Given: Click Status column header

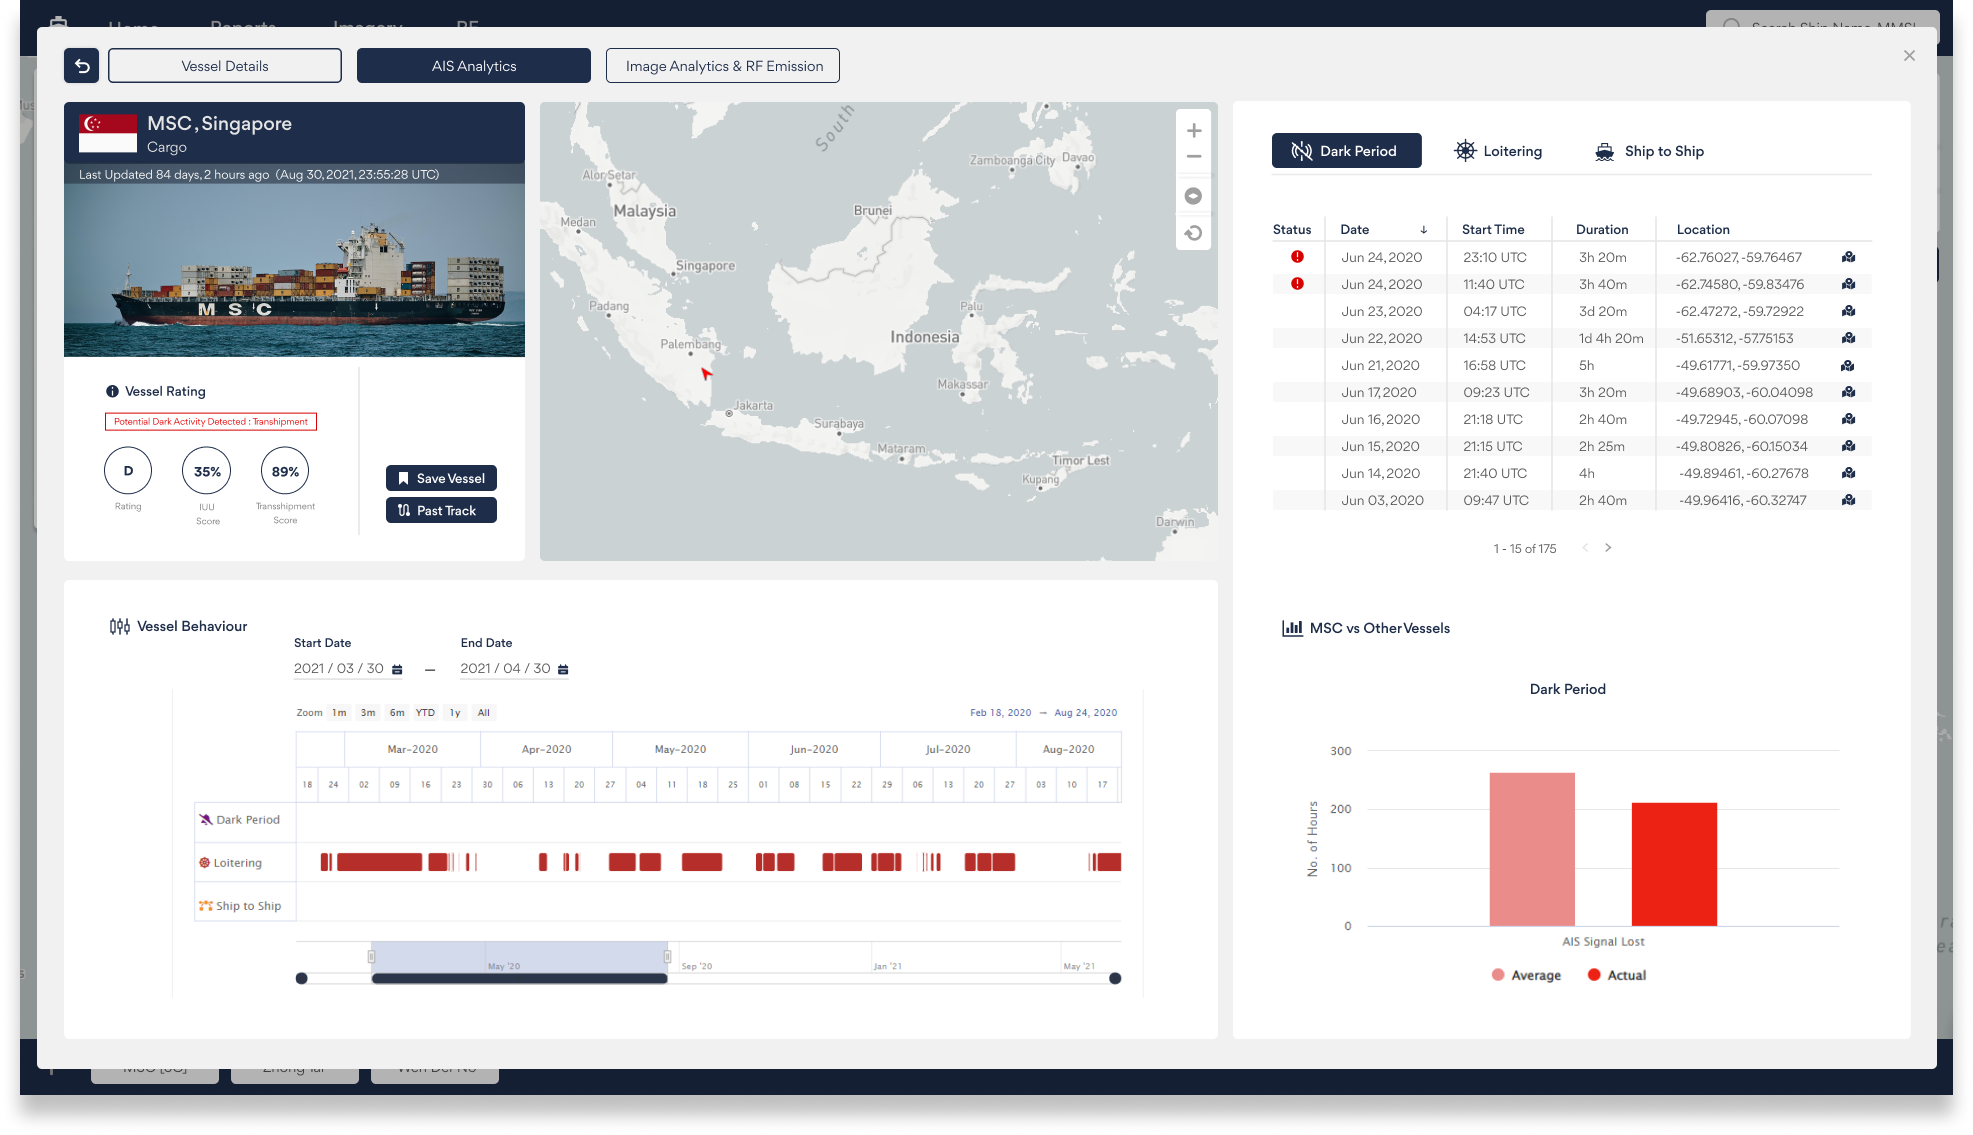Looking at the screenshot, I should point(1291,230).
